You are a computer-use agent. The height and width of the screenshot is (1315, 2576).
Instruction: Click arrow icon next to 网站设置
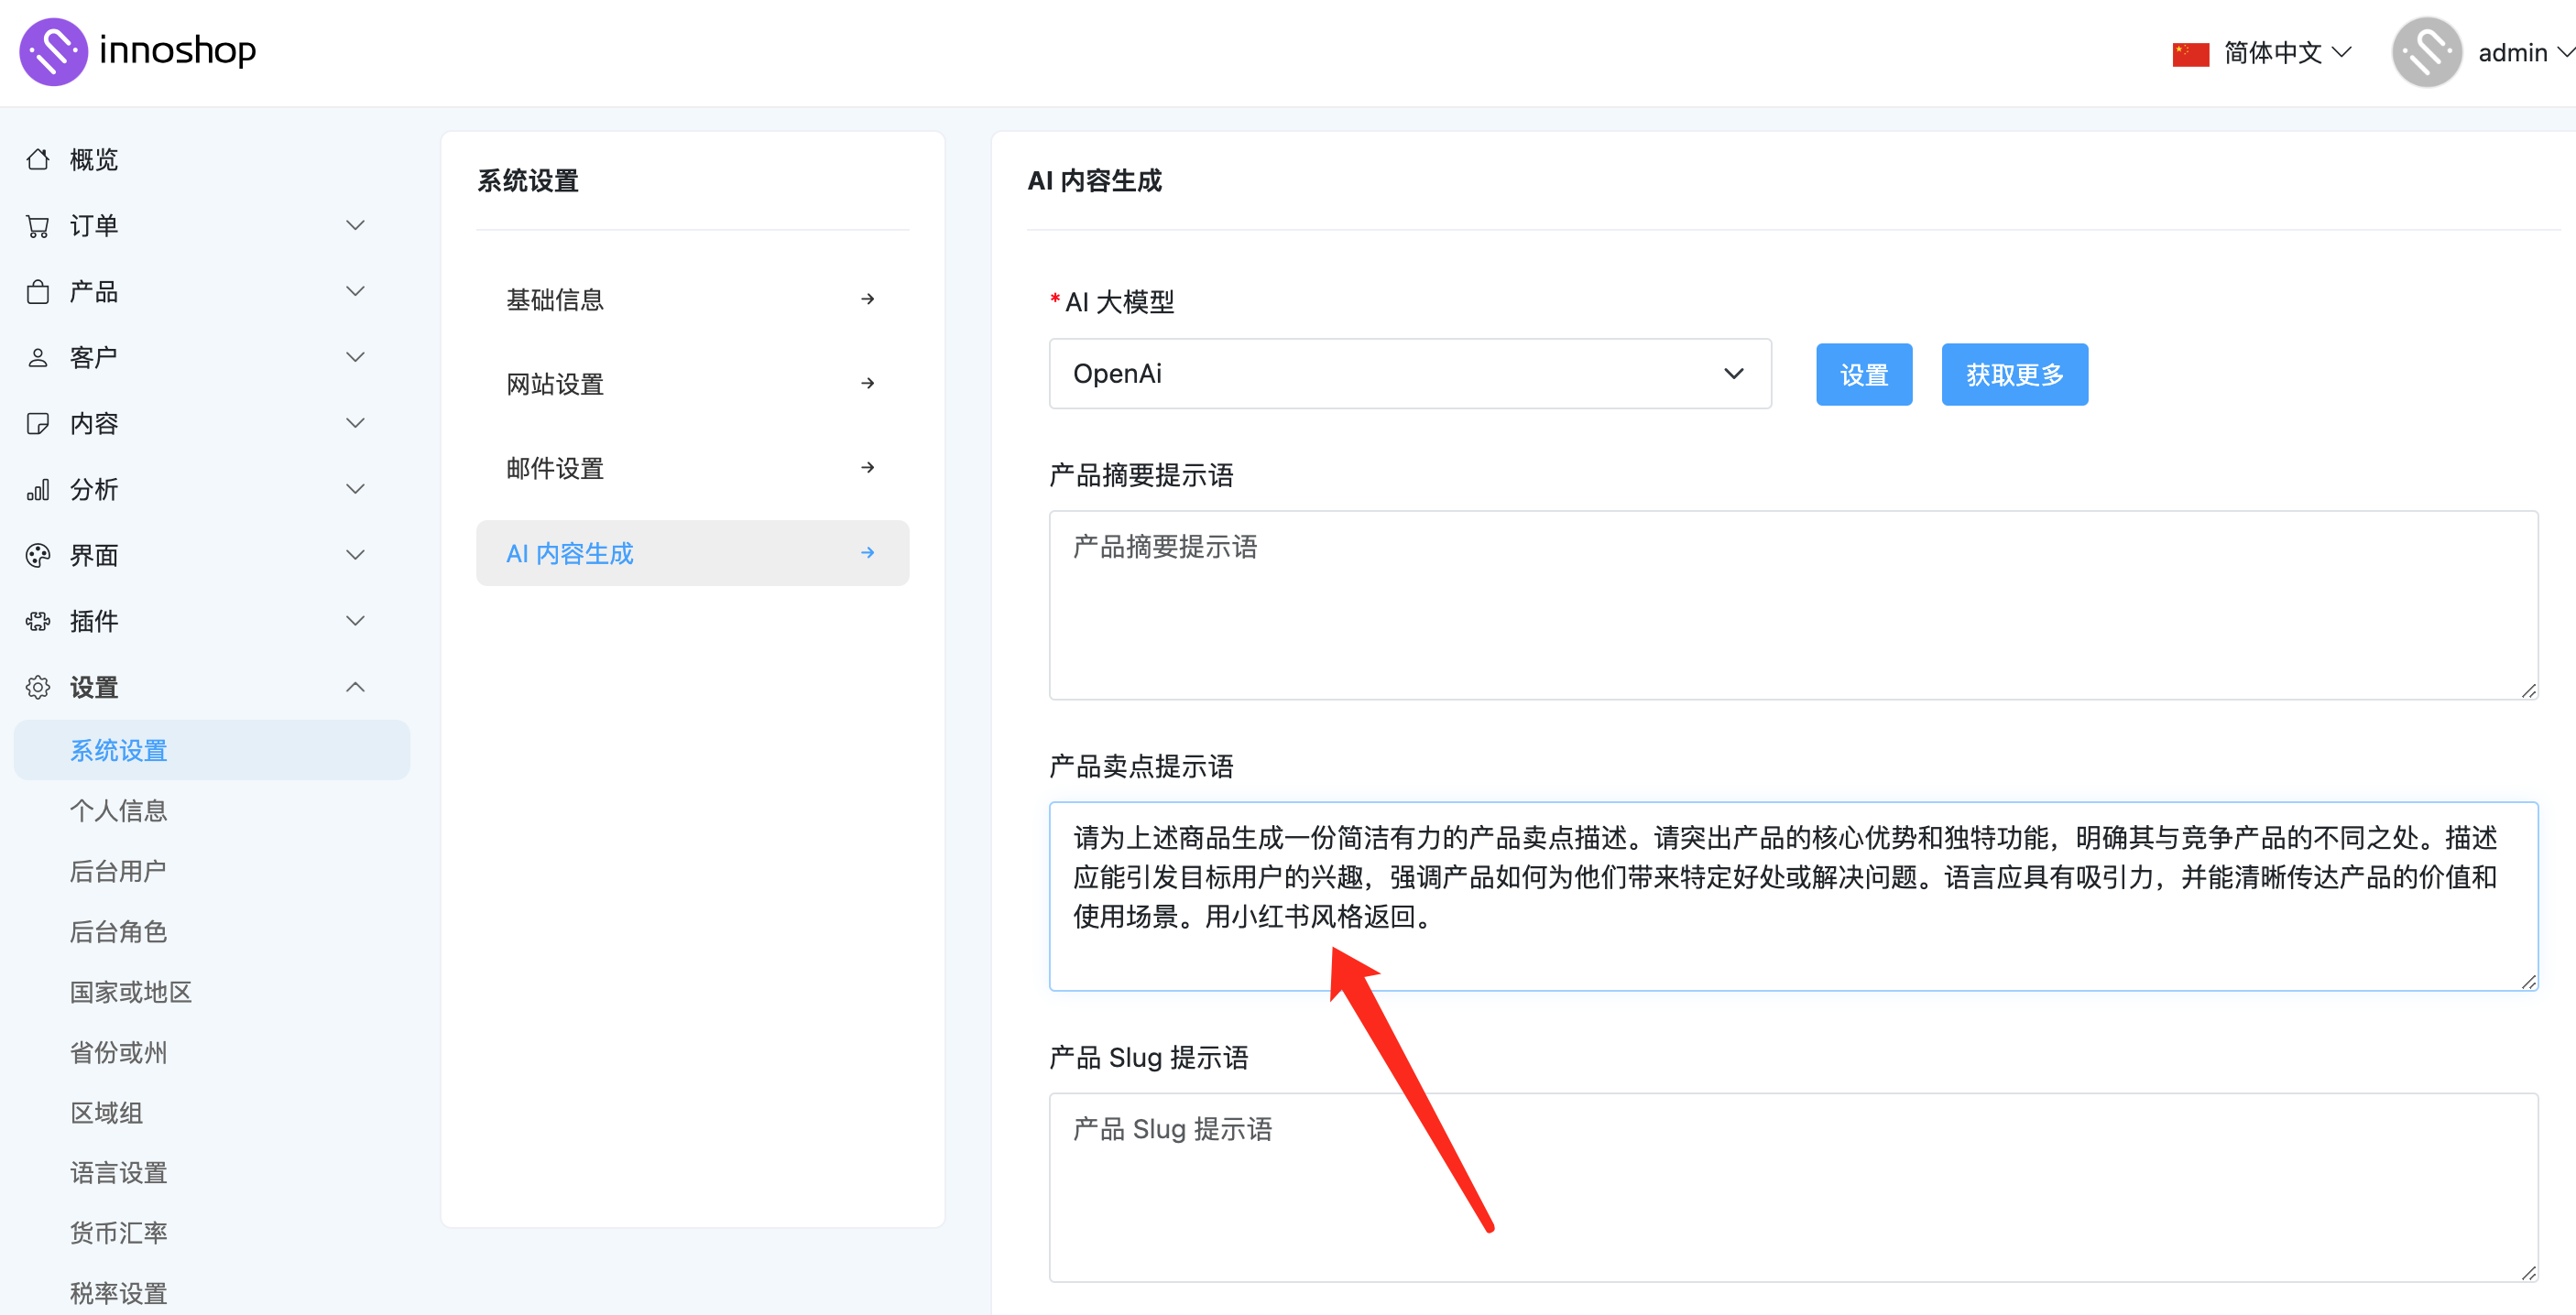click(x=867, y=383)
